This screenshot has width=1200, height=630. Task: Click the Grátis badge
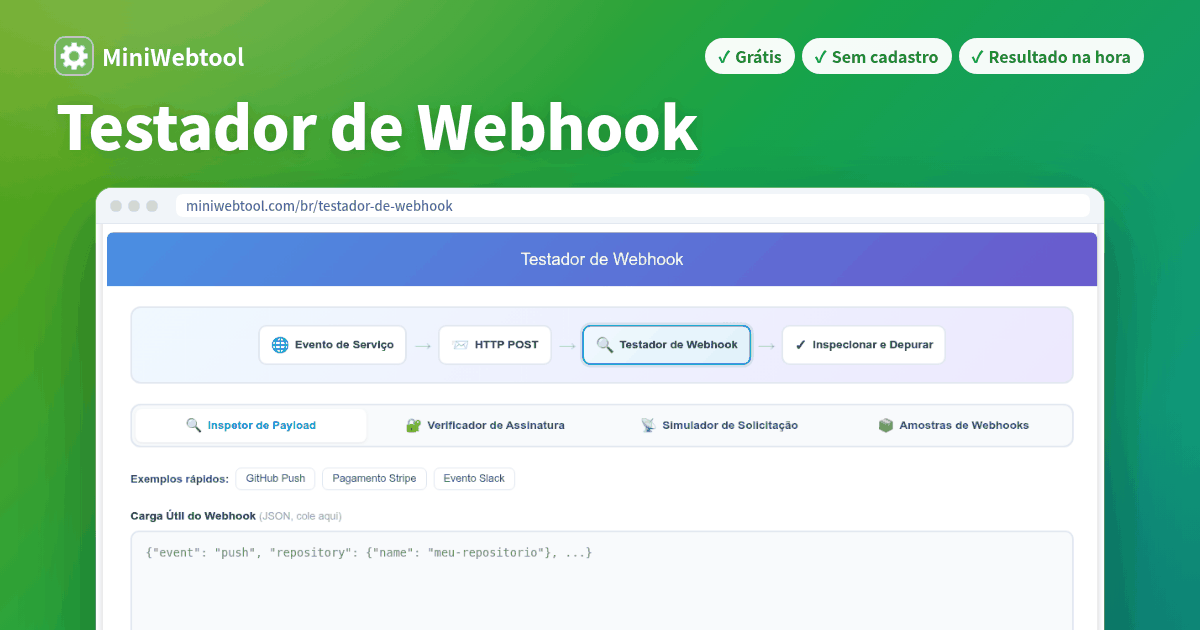(x=750, y=57)
